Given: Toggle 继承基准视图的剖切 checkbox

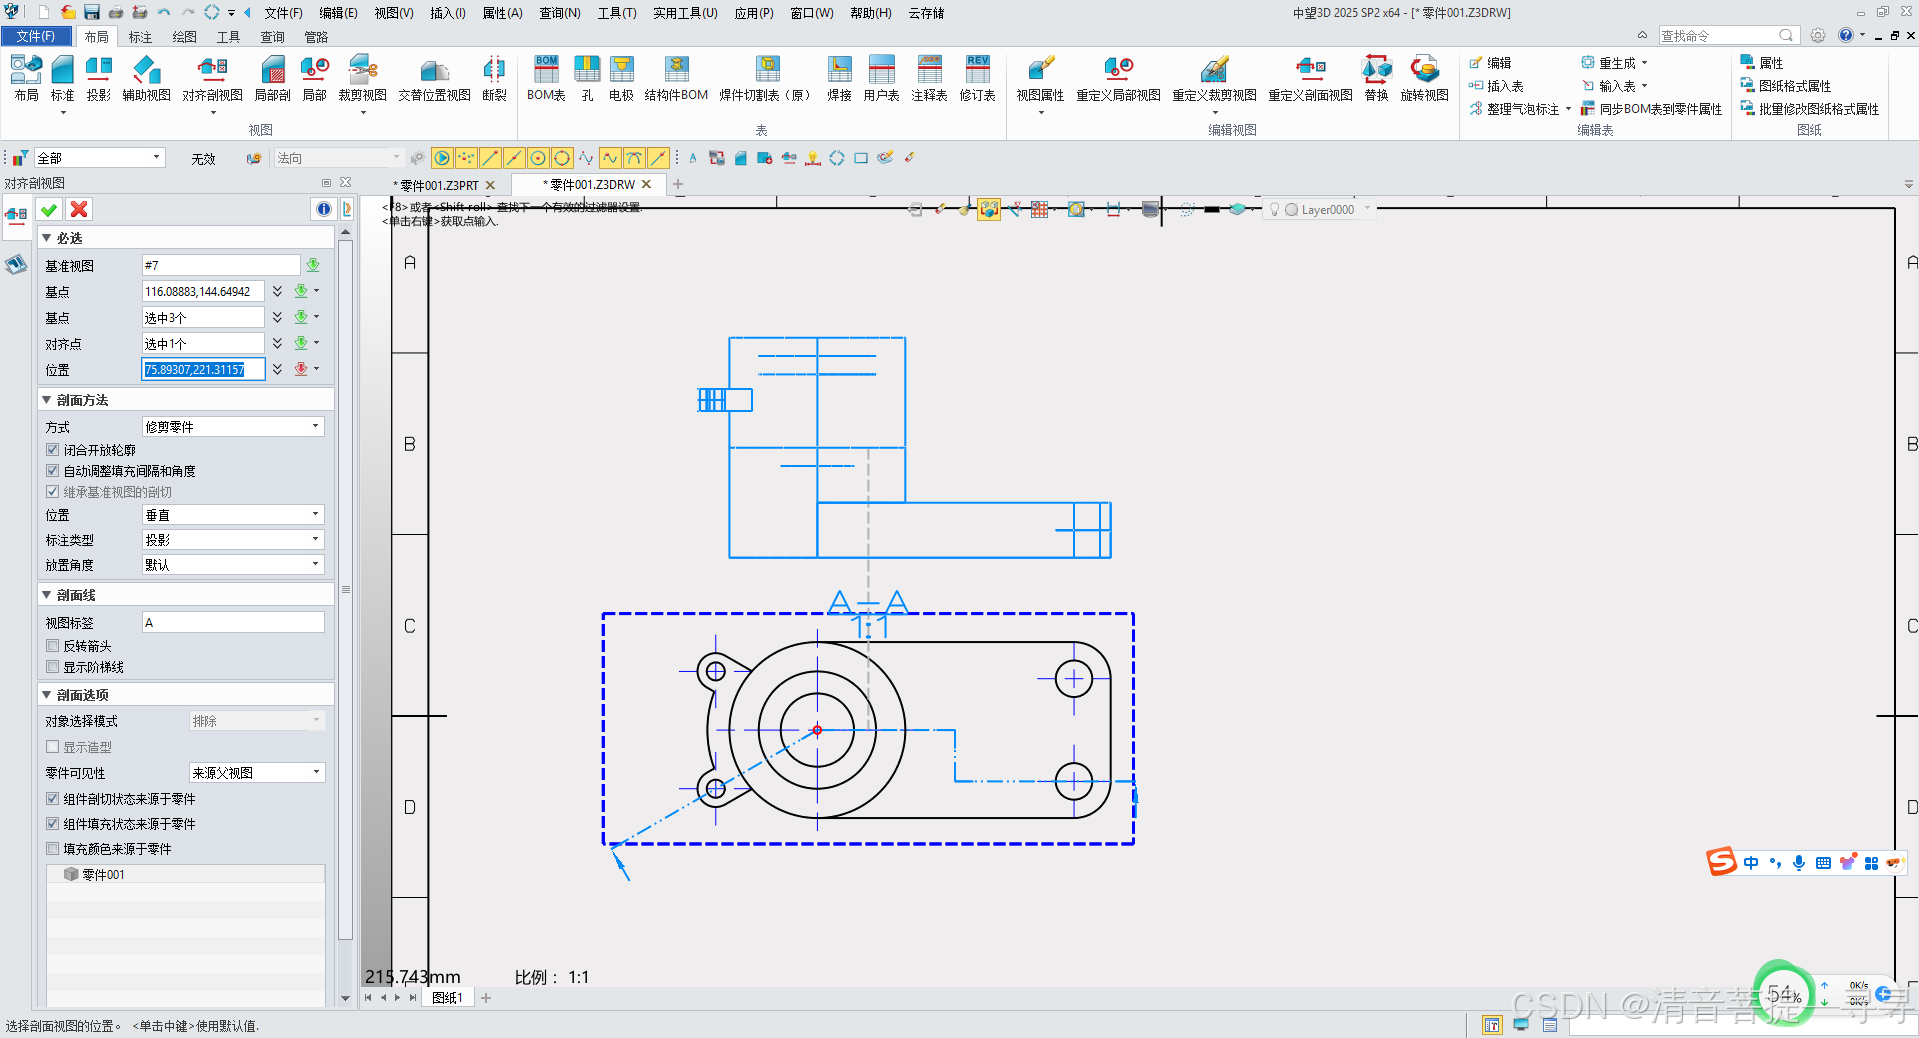Looking at the screenshot, I should pyautogui.click(x=53, y=492).
